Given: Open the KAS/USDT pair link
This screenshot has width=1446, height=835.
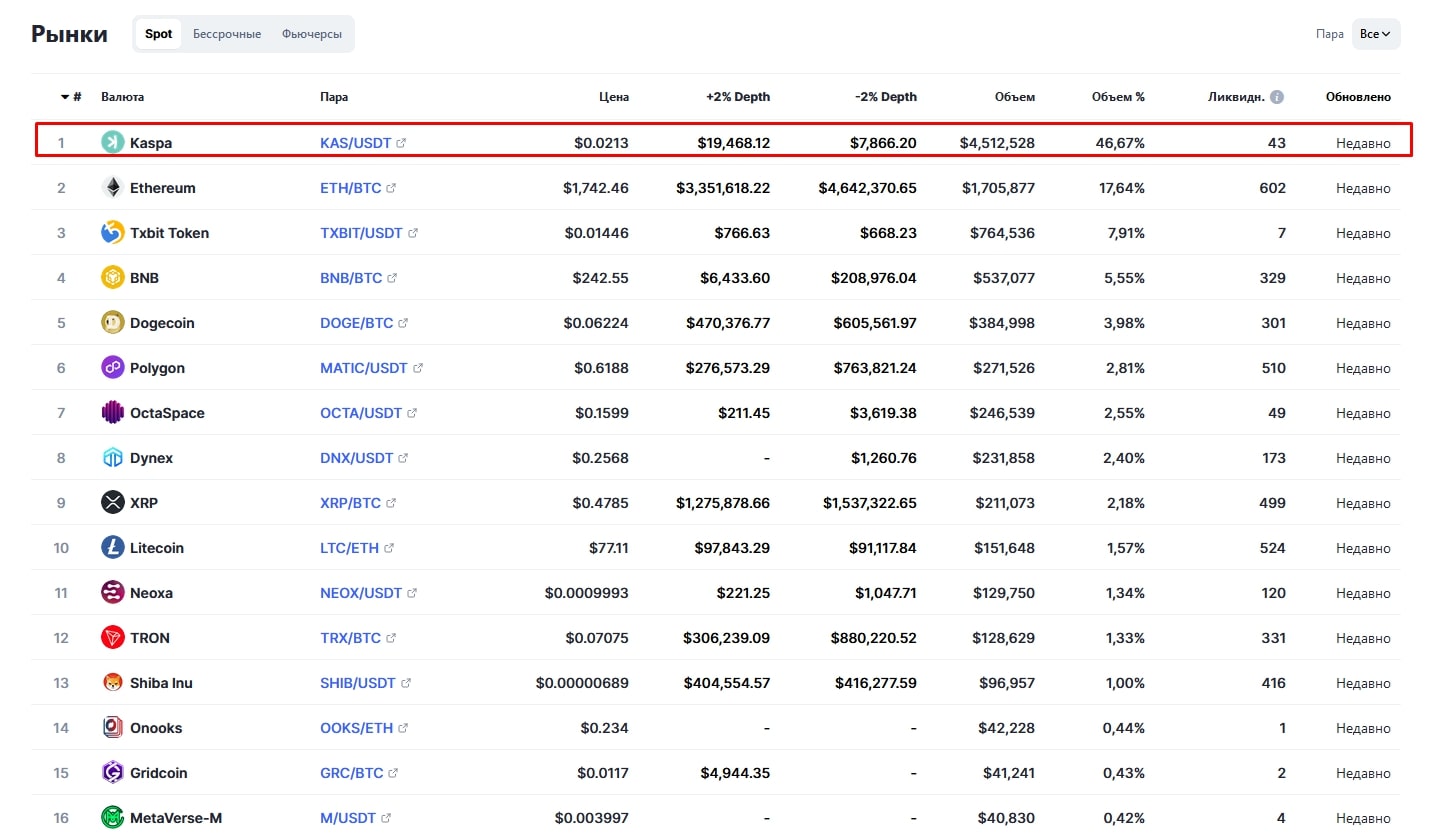Looking at the screenshot, I should click(356, 143).
